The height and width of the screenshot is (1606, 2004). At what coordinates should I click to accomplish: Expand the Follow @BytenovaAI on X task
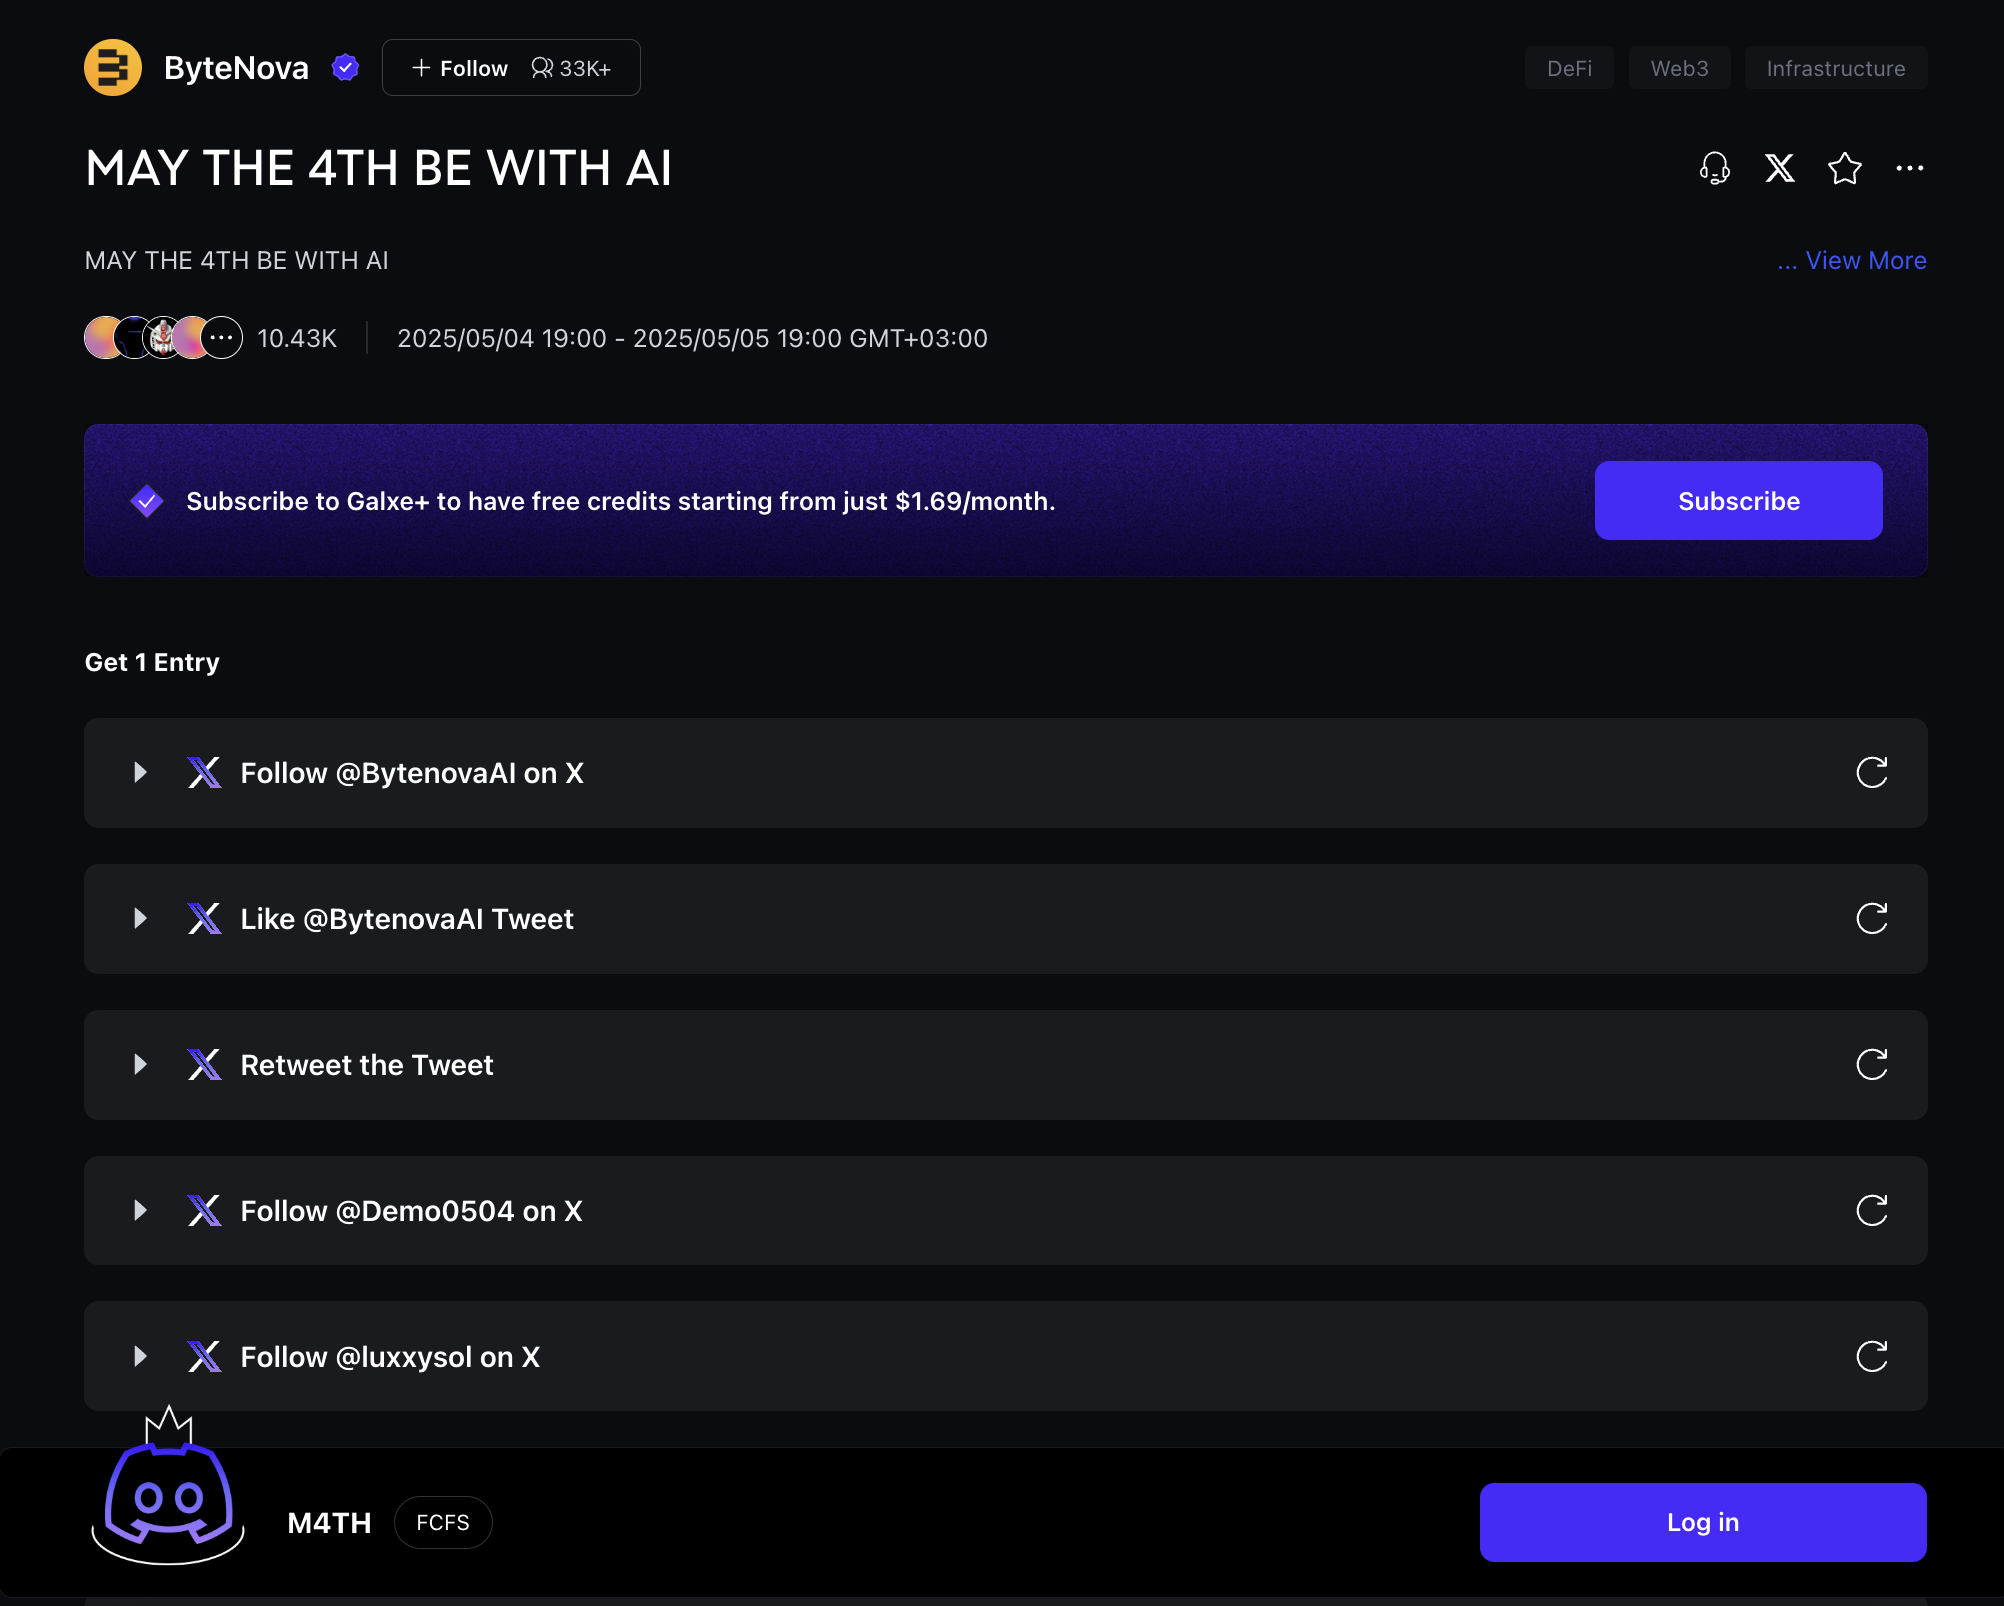click(x=140, y=773)
